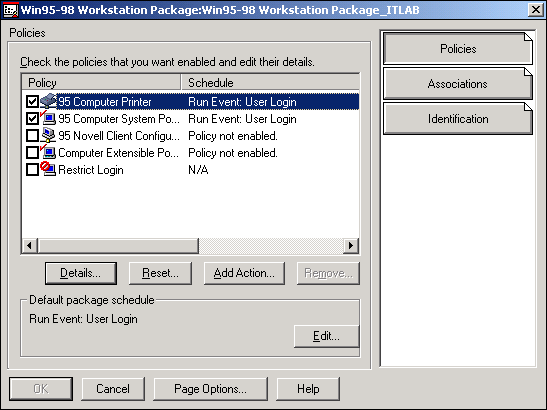
Task: Enable the 95 Novell Client Configuration checkbox
Action: pyautogui.click(x=32, y=136)
